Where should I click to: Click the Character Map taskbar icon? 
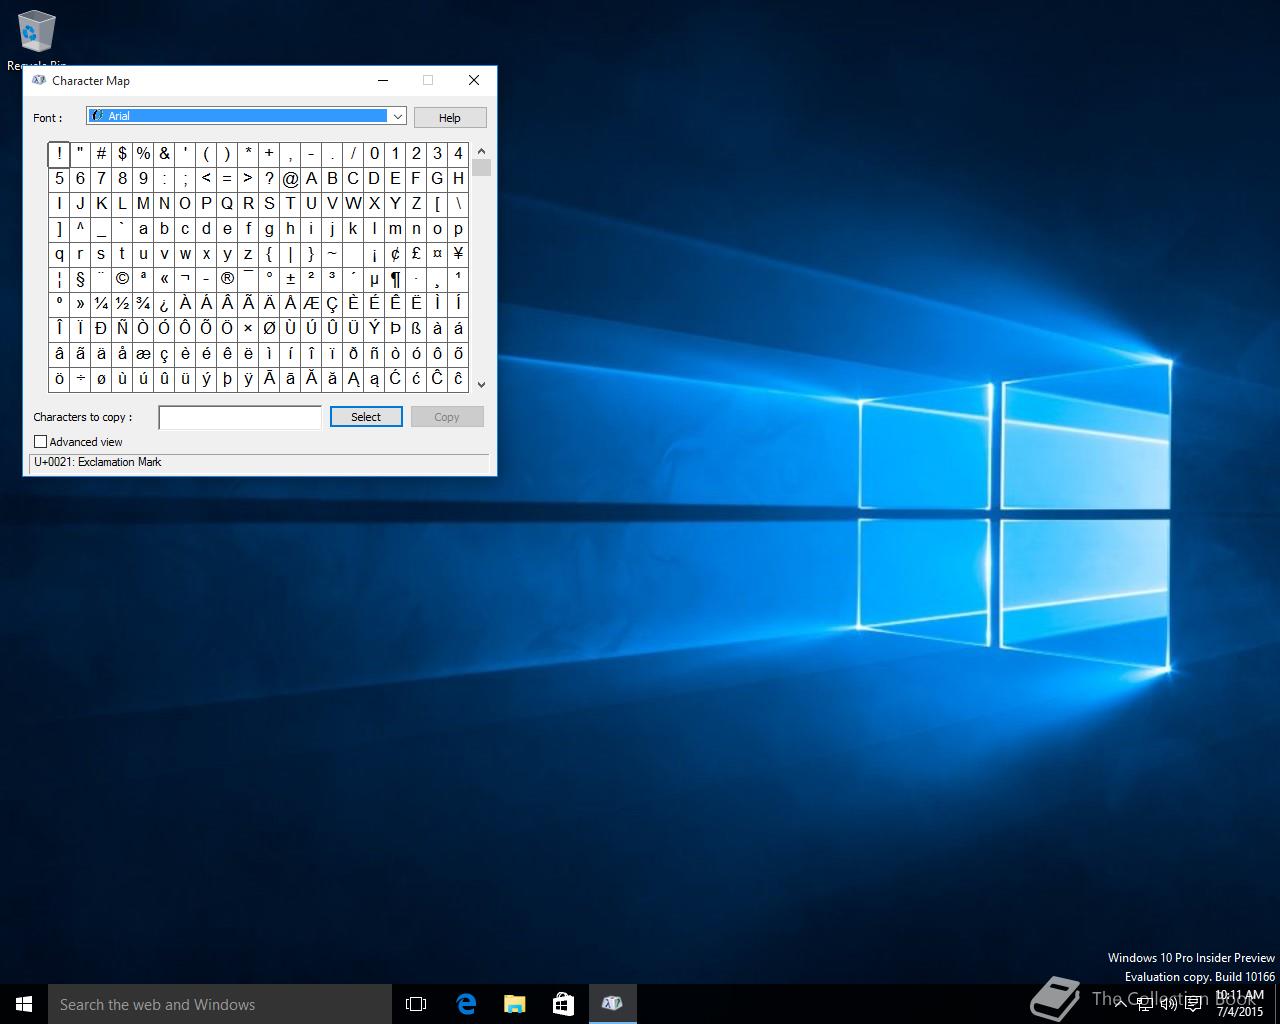tap(612, 1004)
